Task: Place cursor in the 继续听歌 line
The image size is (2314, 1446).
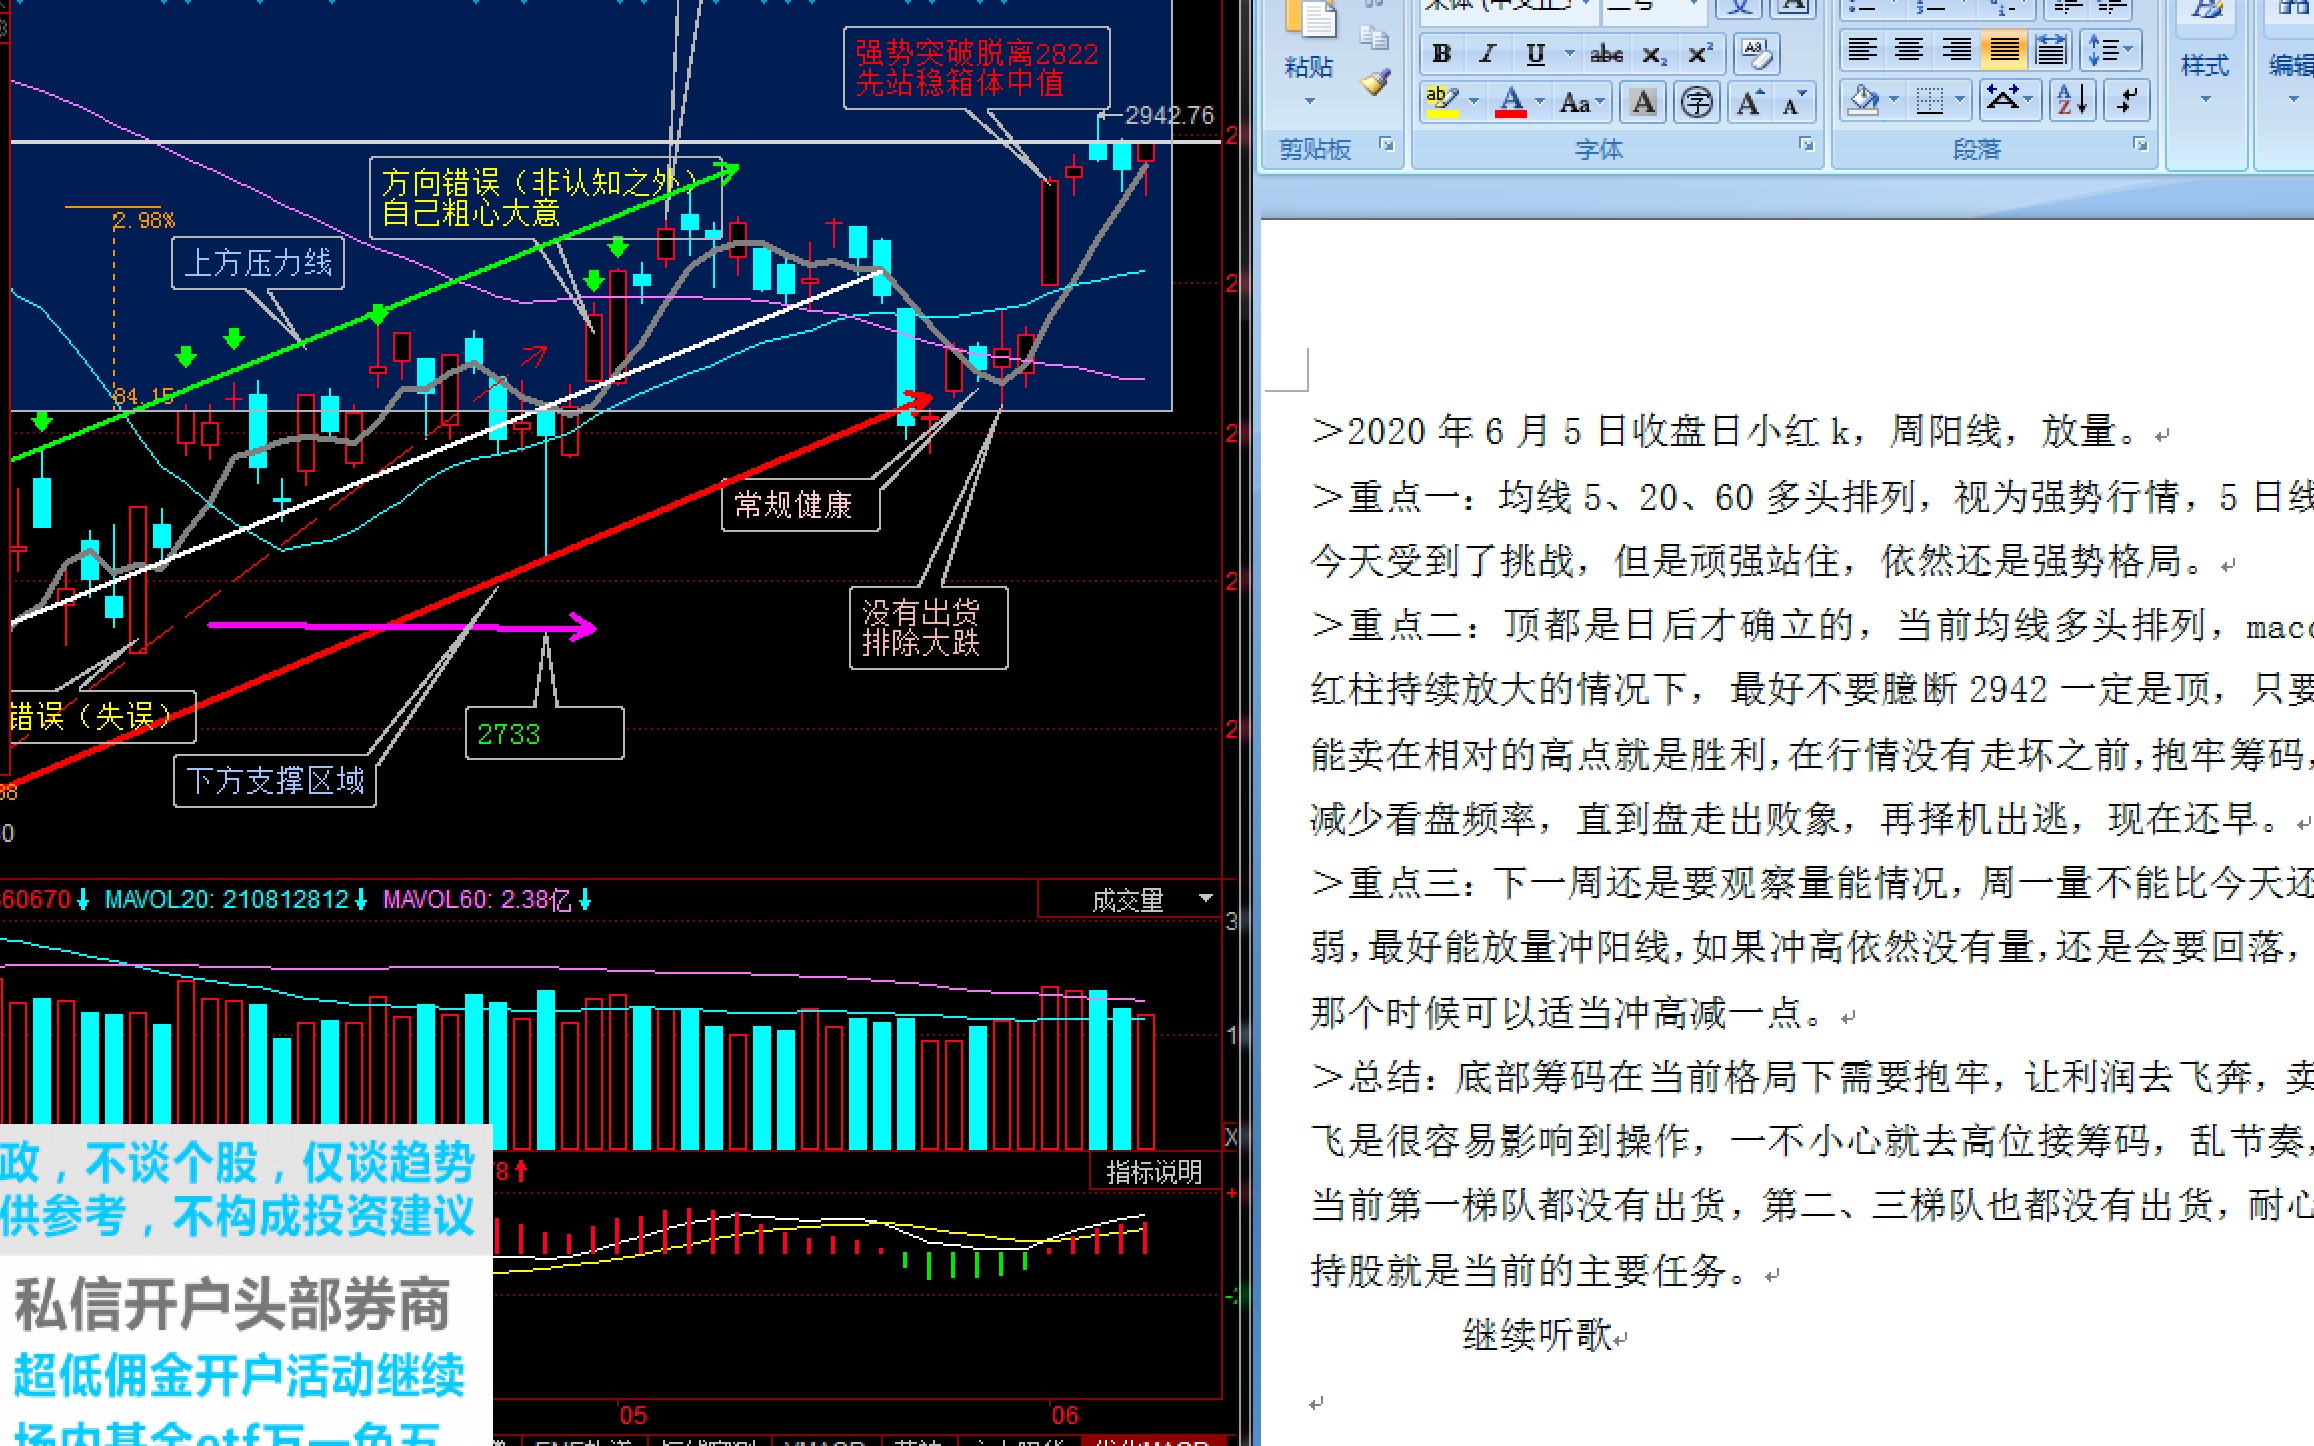Action: pyautogui.click(x=1537, y=1334)
